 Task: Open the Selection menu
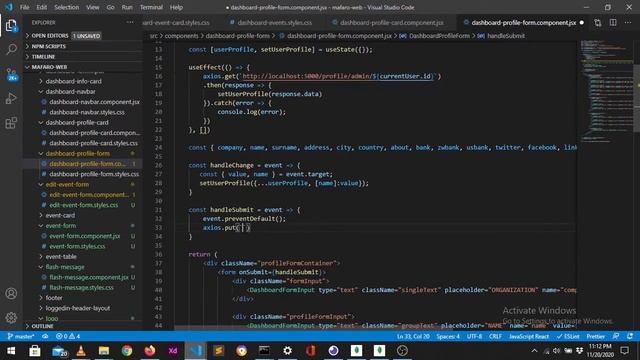[67, 7]
